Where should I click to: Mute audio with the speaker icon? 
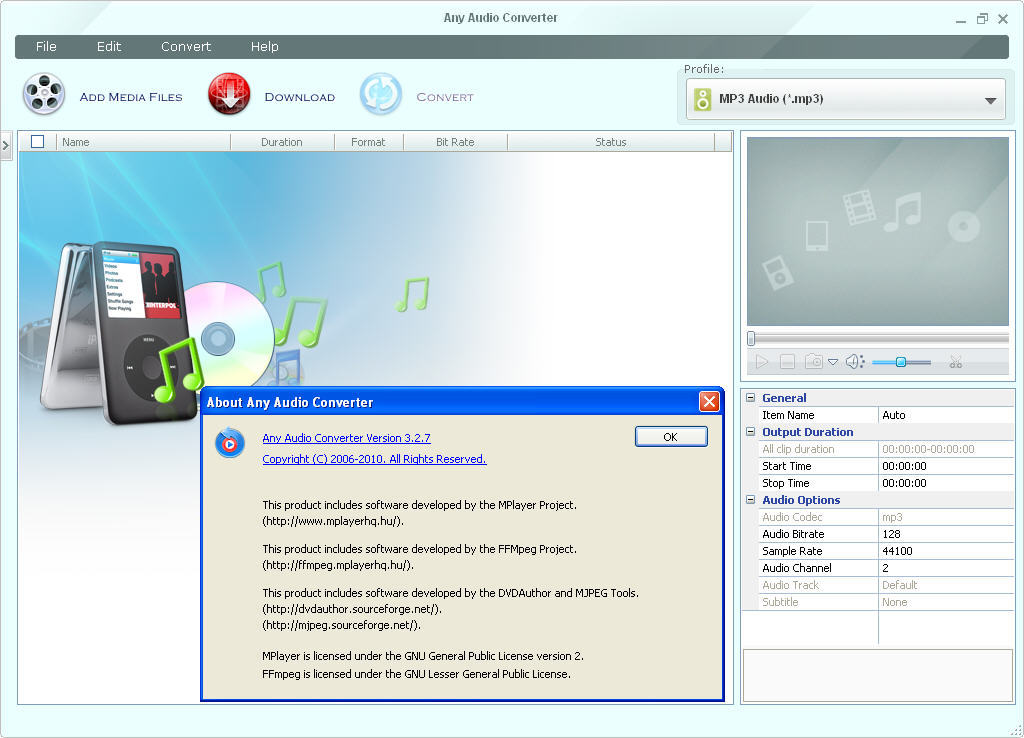[854, 361]
